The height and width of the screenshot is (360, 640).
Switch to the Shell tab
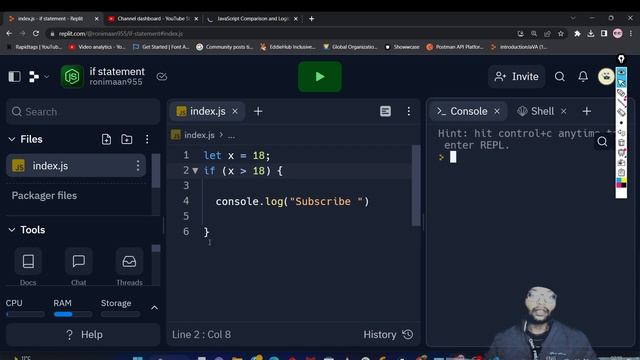(536, 111)
